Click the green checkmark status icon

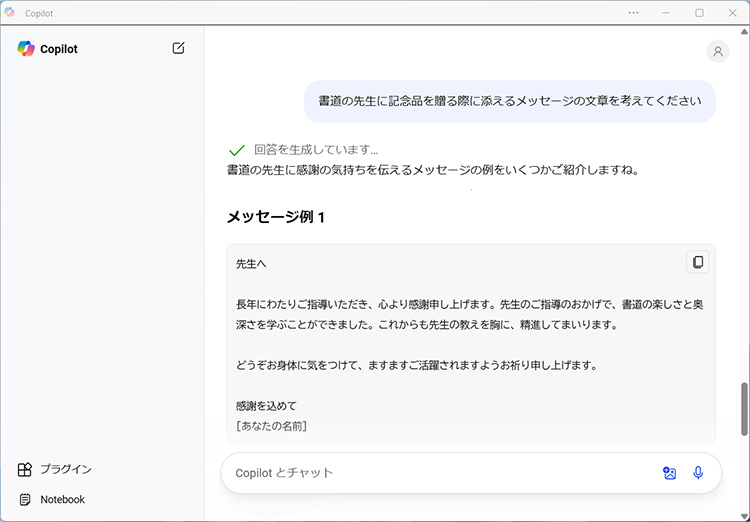tap(237, 150)
